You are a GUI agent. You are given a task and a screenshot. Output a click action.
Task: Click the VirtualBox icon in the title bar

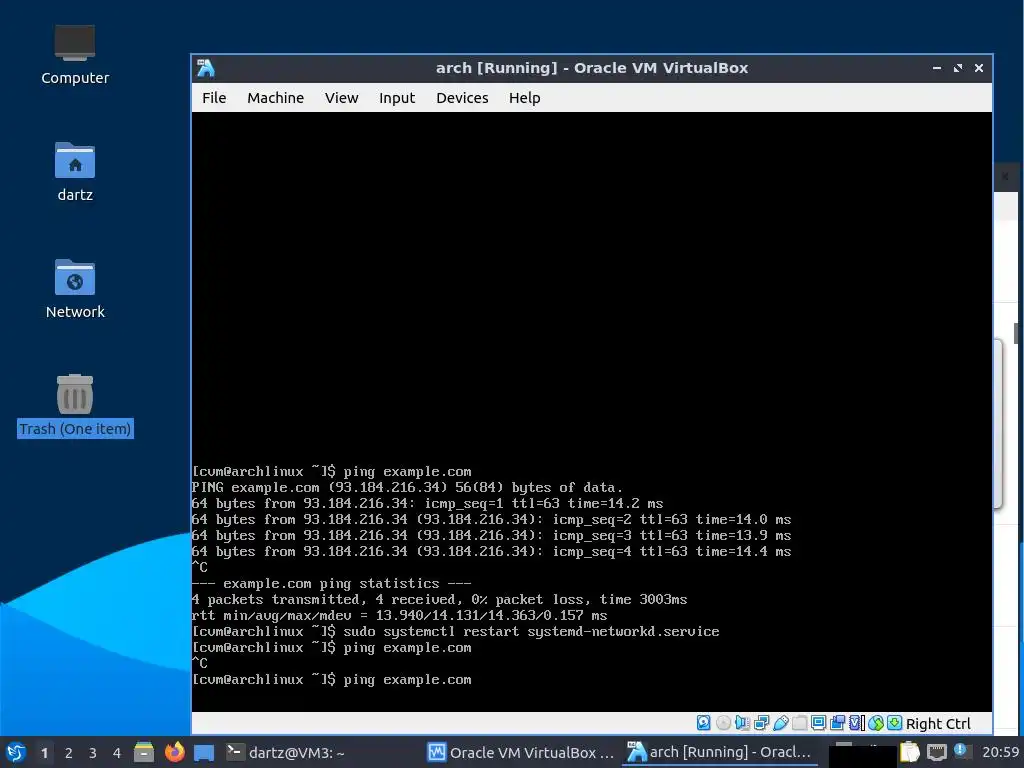click(206, 68)
